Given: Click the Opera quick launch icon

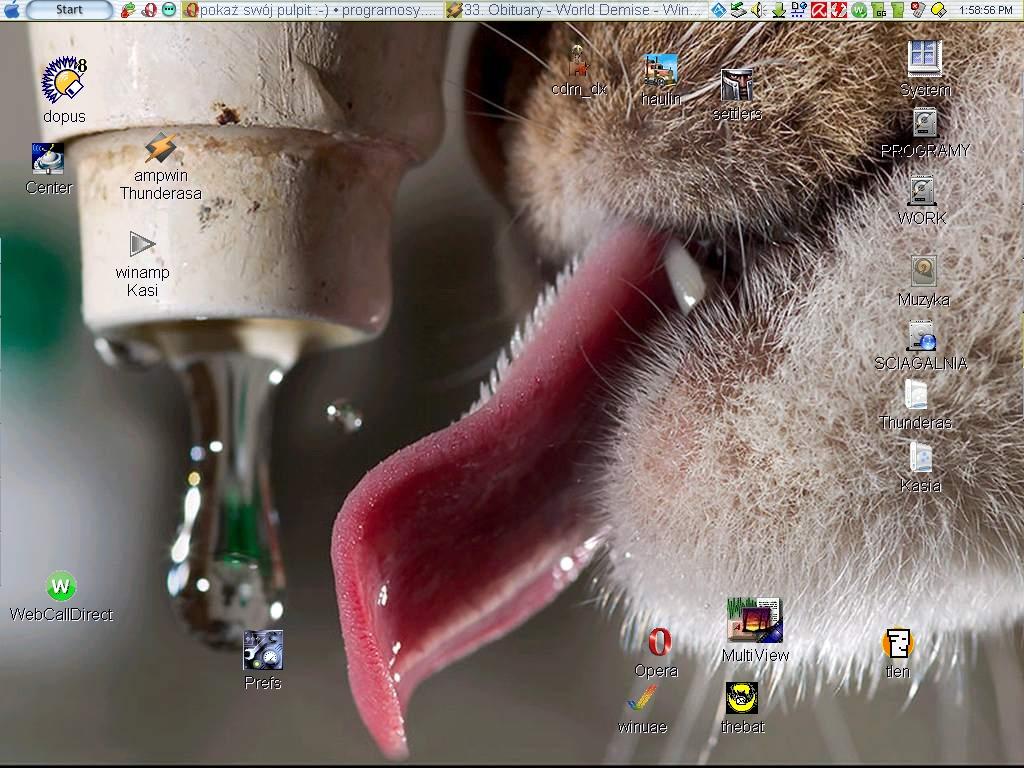Looking at the screenshot, I should point(149,10).
